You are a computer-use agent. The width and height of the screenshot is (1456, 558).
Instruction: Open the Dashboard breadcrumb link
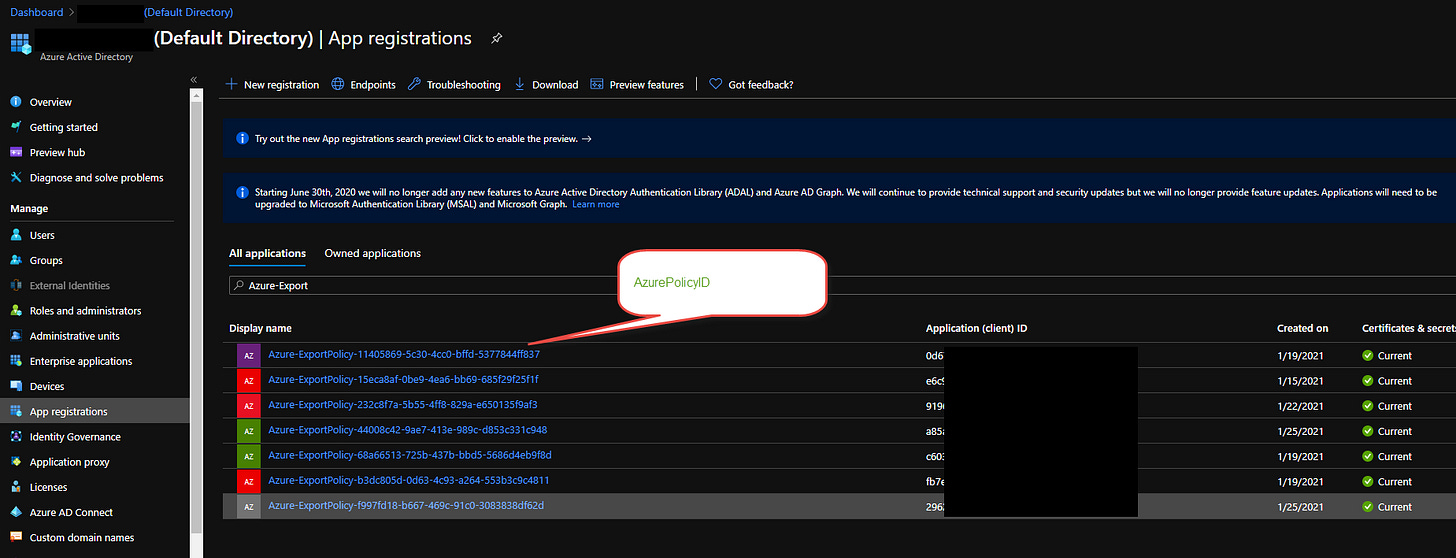pos(36,12)
